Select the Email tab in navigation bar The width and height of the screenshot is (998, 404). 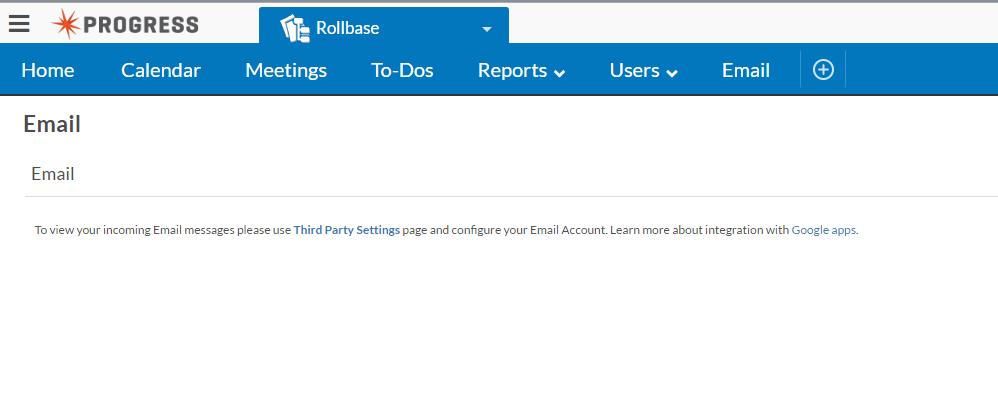click(x=746, y=70)
